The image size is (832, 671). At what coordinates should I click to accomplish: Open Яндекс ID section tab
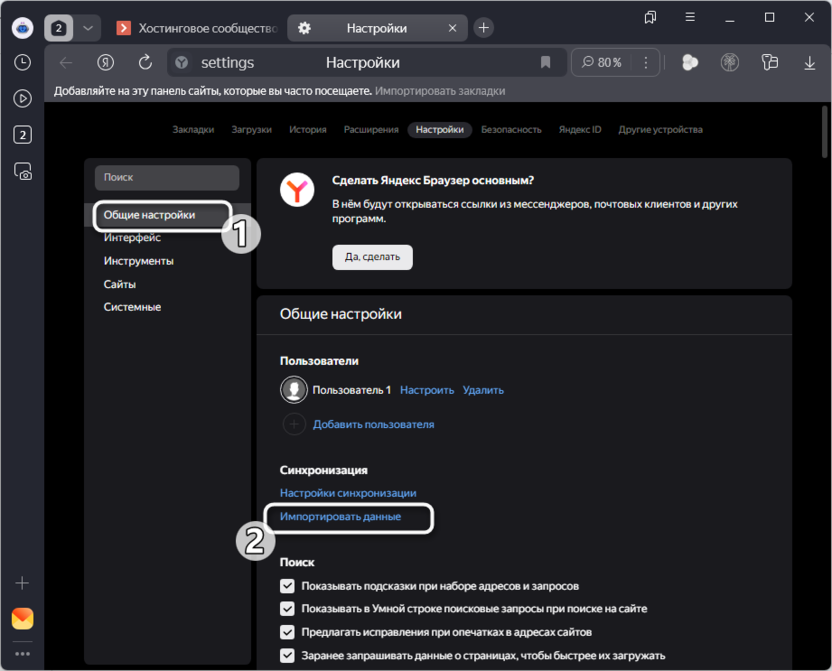580,129
